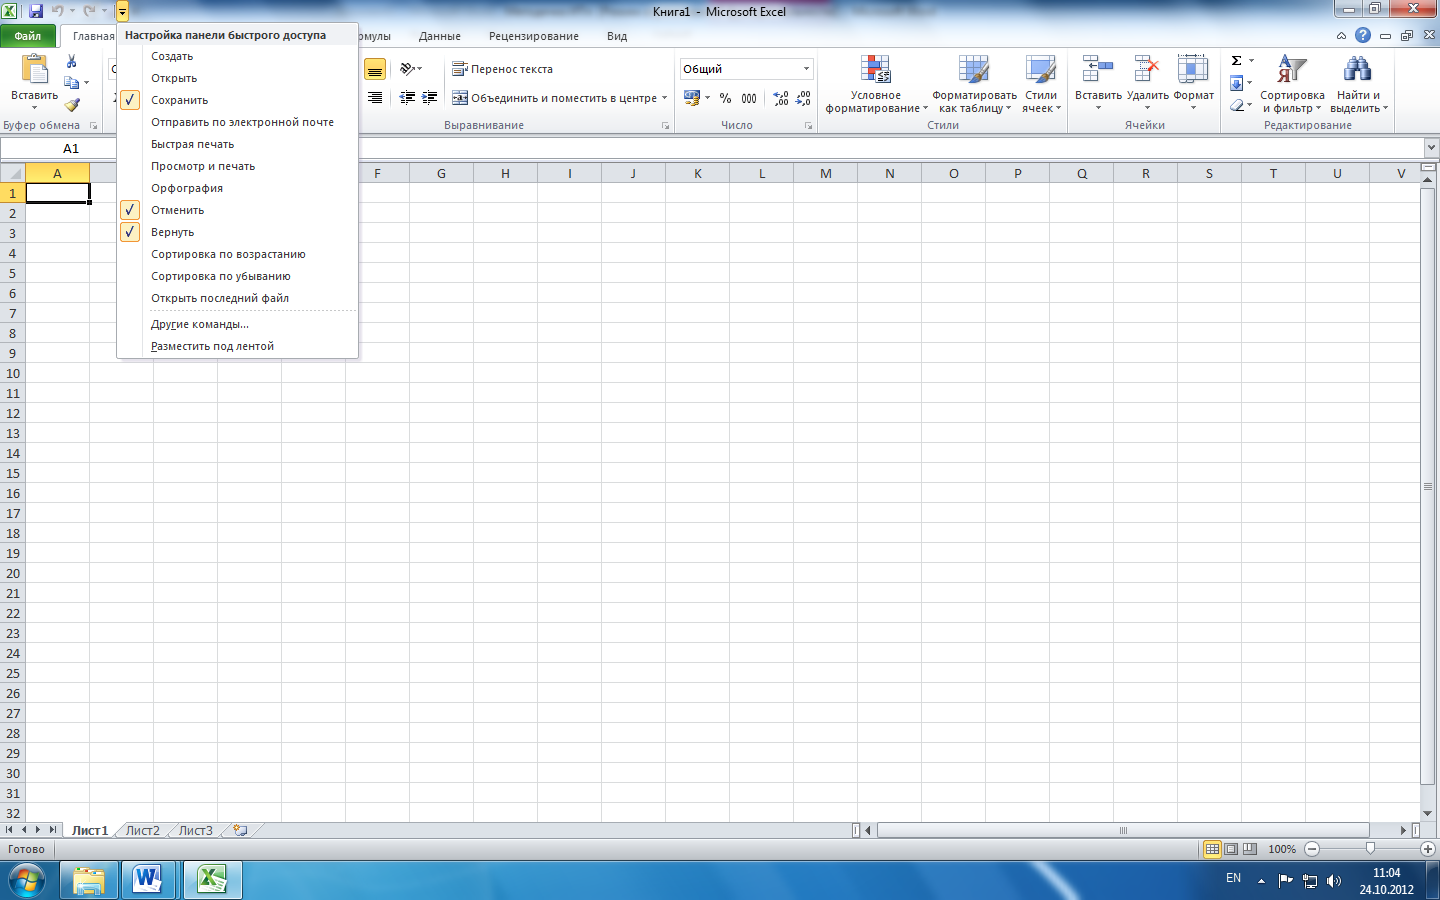Click the zoom slider handle
The width and height of the screenshot is (1440, 900).
click(x=1370, y=849)
